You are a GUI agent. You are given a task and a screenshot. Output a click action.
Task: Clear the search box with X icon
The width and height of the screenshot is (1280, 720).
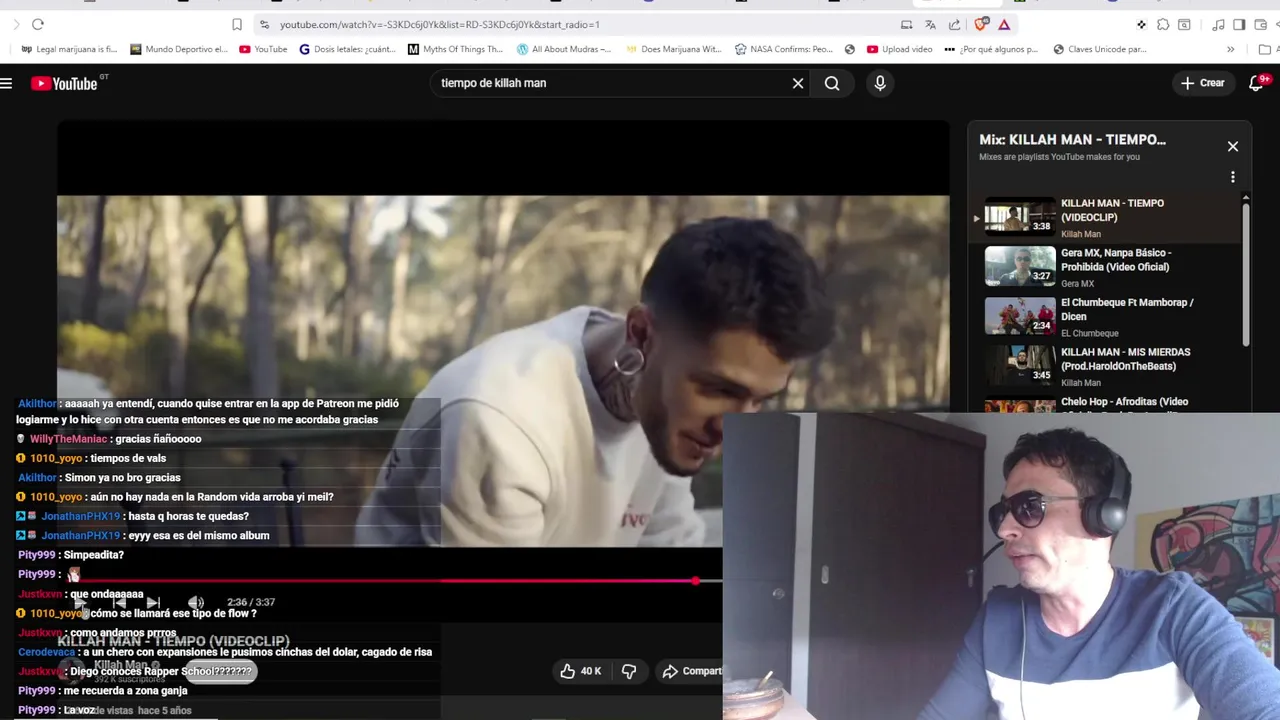(798, 83)
